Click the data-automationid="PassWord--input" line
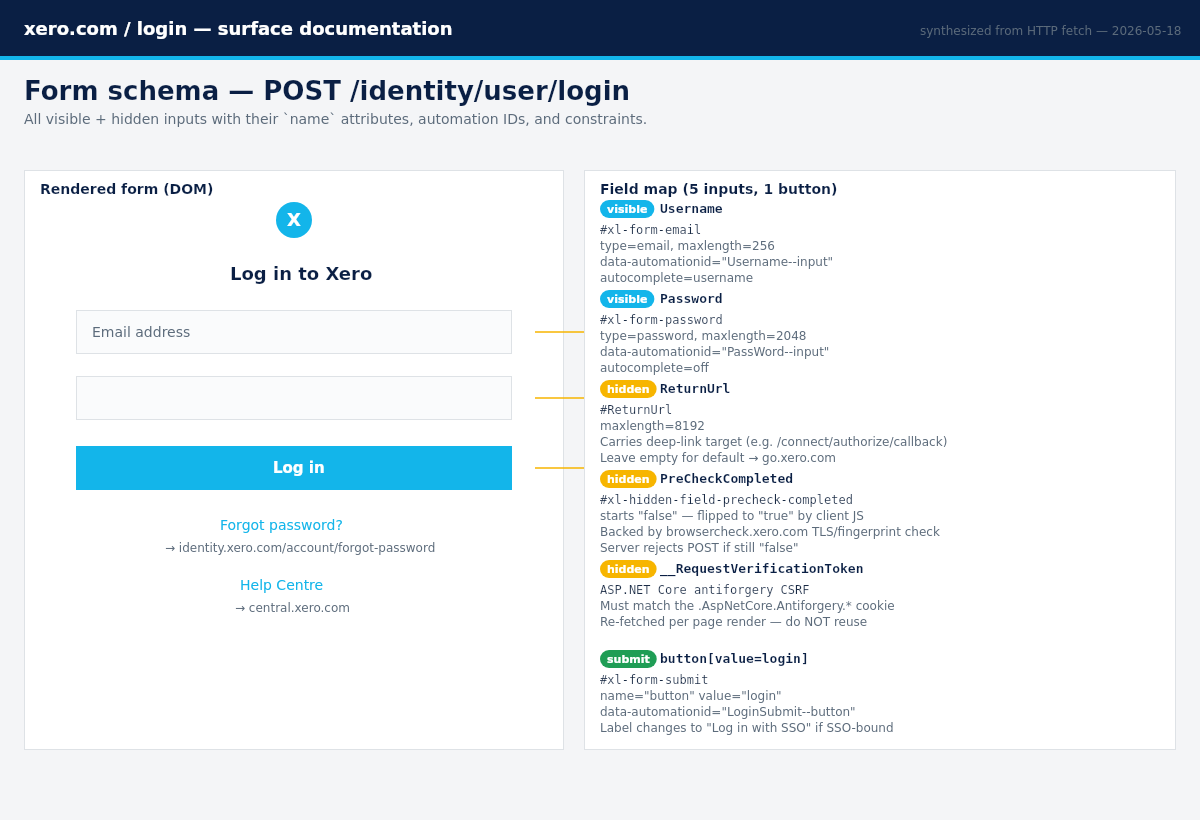Screen dimensions: 1200x820 pyautogui.click(x=714, y=352)
